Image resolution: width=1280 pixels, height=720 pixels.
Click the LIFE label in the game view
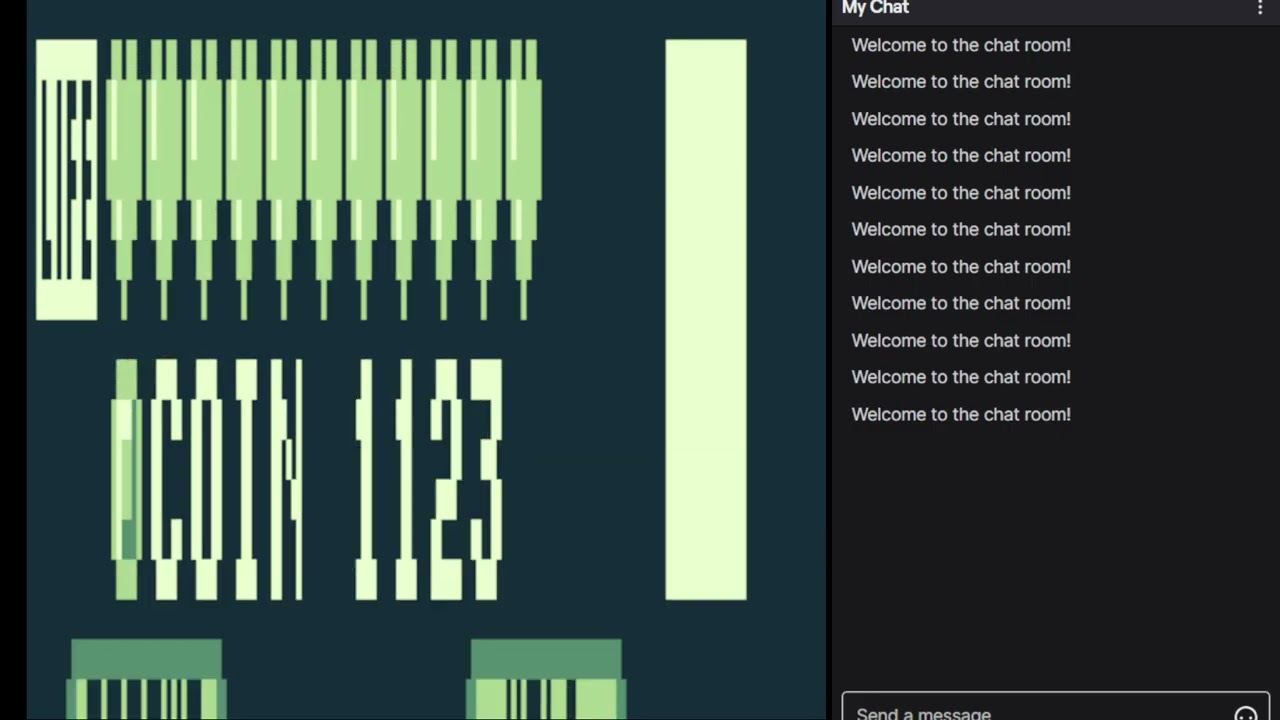click(x=67, y=180)
